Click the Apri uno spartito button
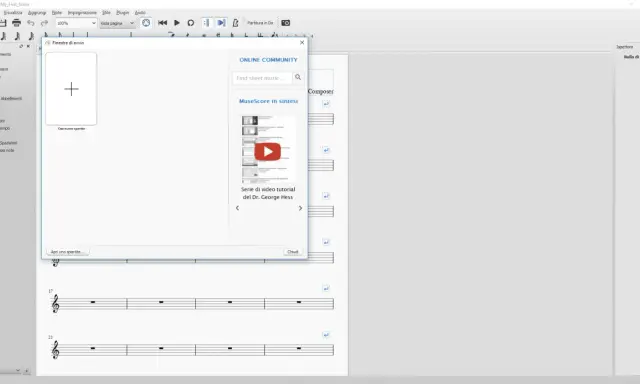This screenshot has width=640, height=384. coord(67,252)
